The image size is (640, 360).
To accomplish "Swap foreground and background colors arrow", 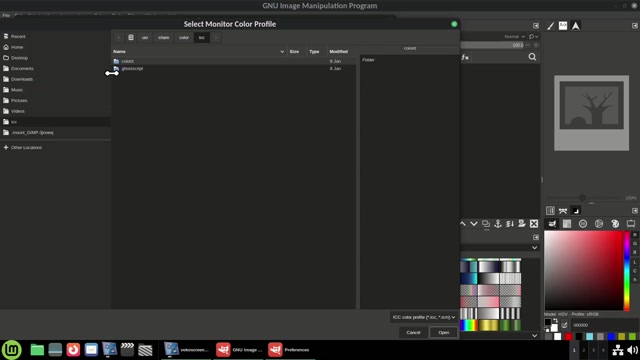I will click(x=556, y=320).
